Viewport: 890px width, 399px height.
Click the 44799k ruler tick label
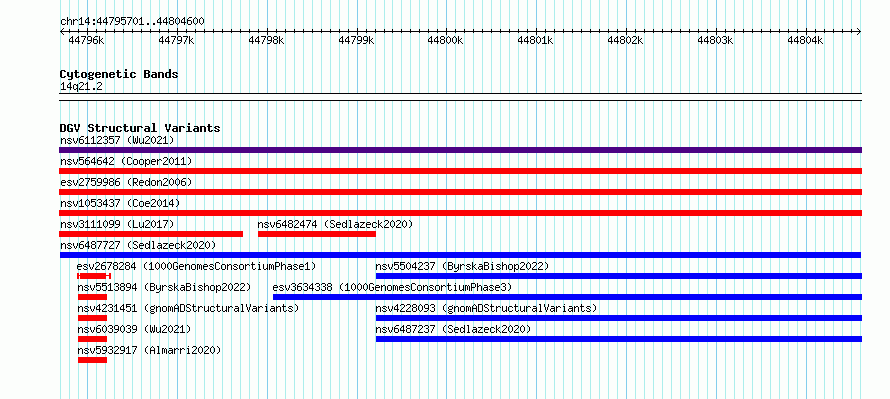[x=356, y=40]
